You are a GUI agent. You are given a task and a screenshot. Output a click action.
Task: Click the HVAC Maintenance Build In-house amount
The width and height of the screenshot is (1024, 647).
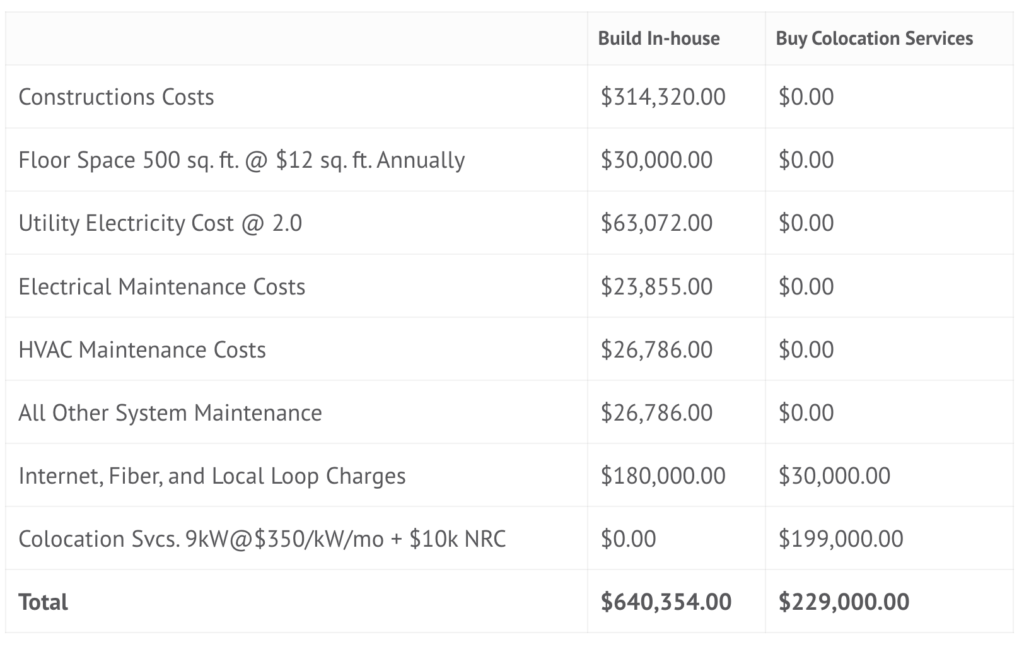pyautogui.click(x=656, y=349)
